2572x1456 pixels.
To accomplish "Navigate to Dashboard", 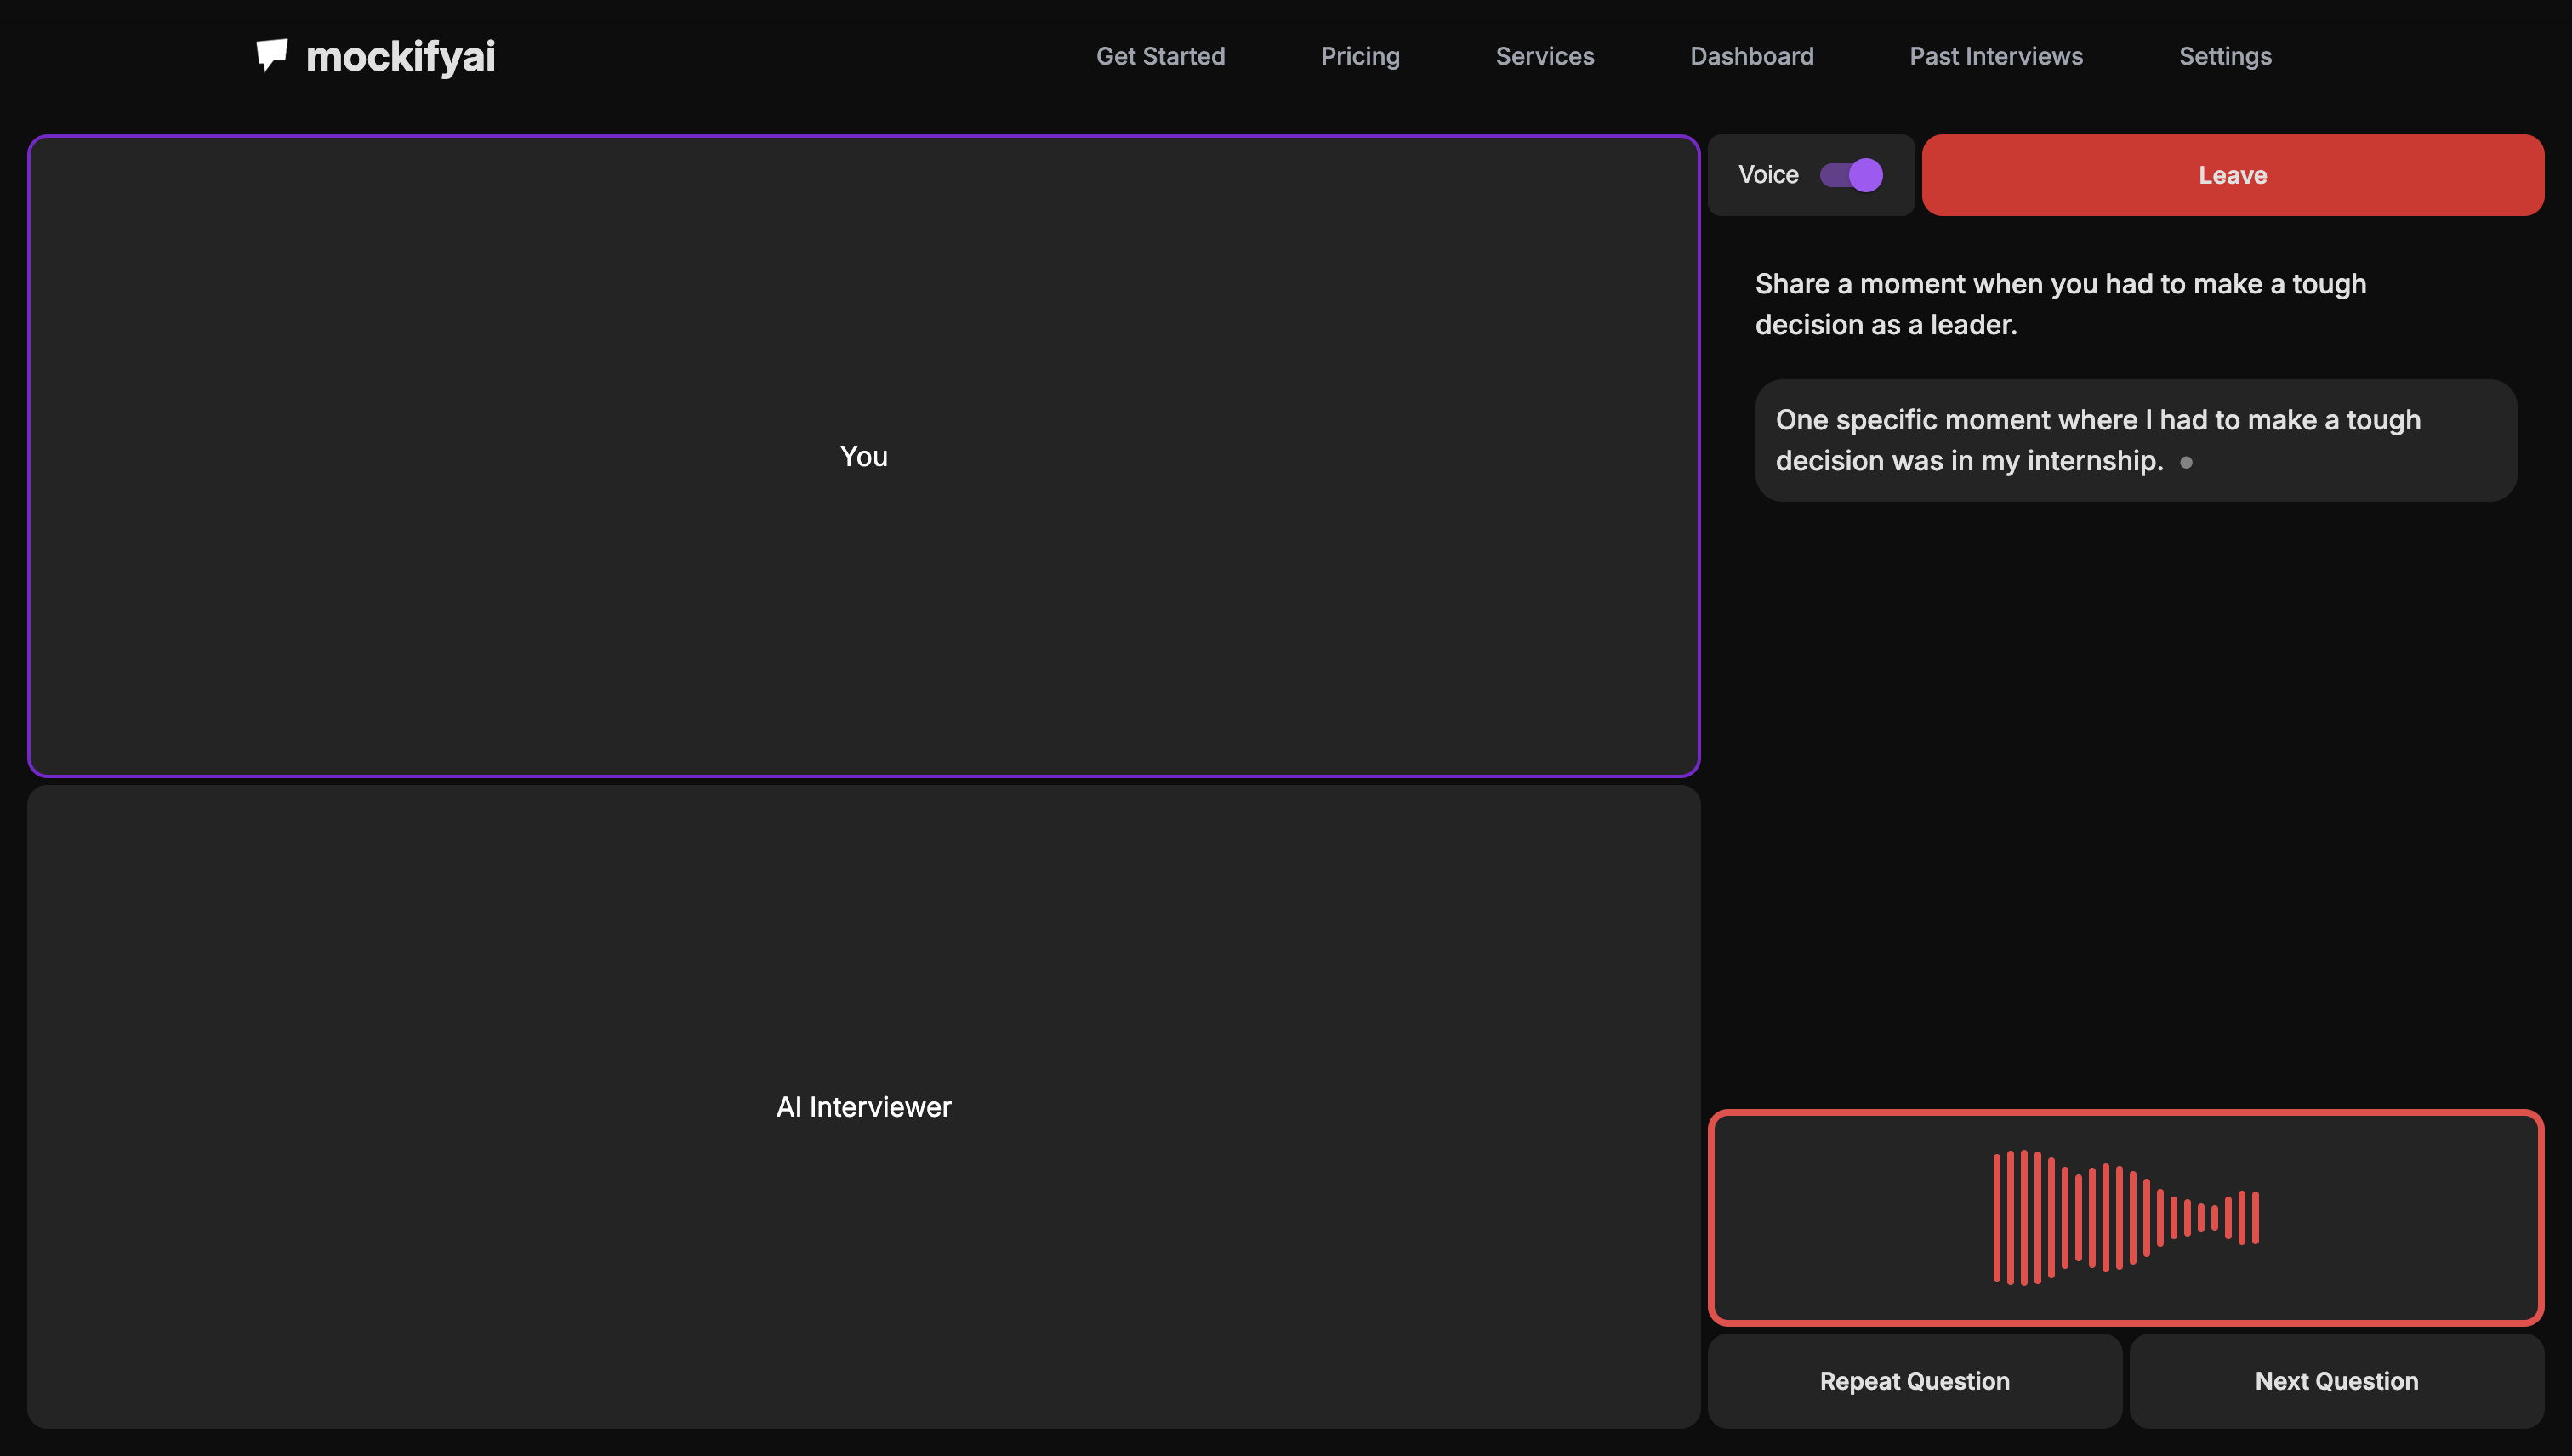I will (x=1751, y=56).
